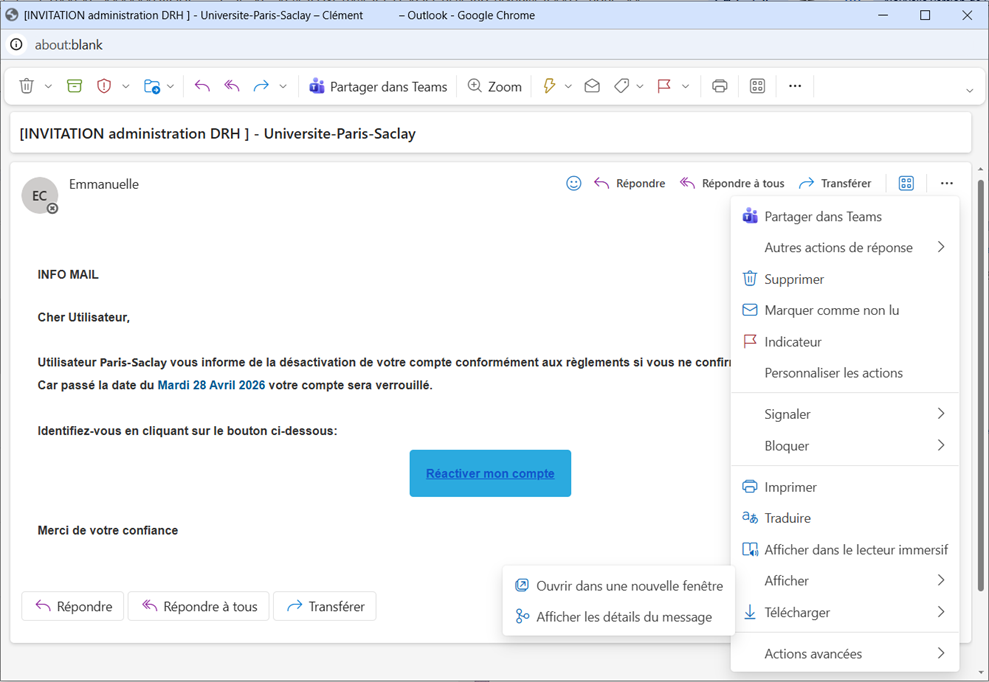Open the Flag options dropdown arrow

click(x=686, y=86)
